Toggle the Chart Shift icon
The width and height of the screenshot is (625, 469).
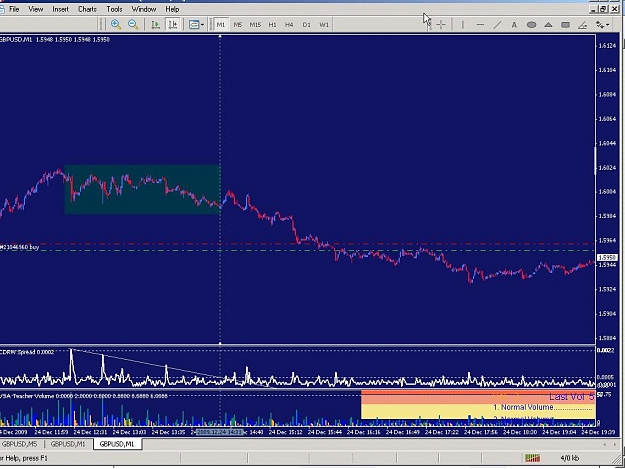pos(173,25)
